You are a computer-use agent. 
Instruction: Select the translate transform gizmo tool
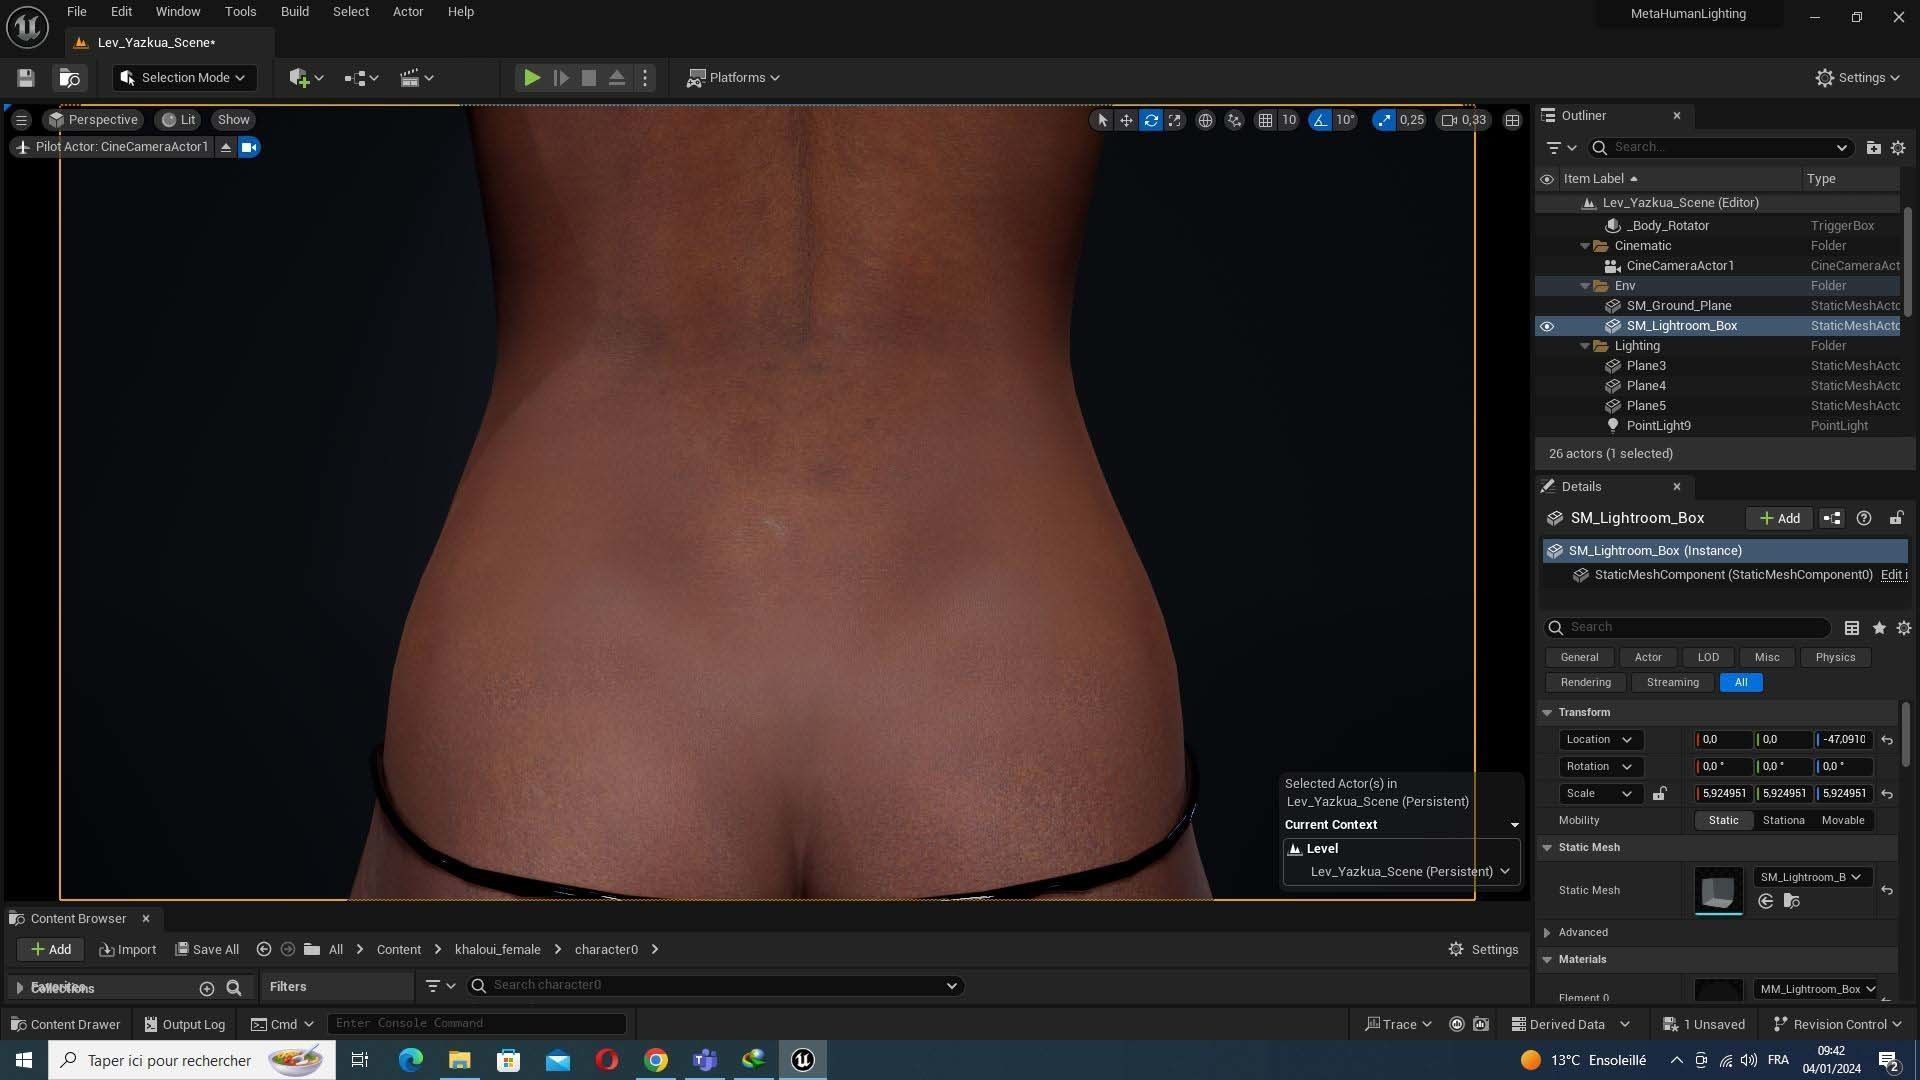click(1126, 120)
